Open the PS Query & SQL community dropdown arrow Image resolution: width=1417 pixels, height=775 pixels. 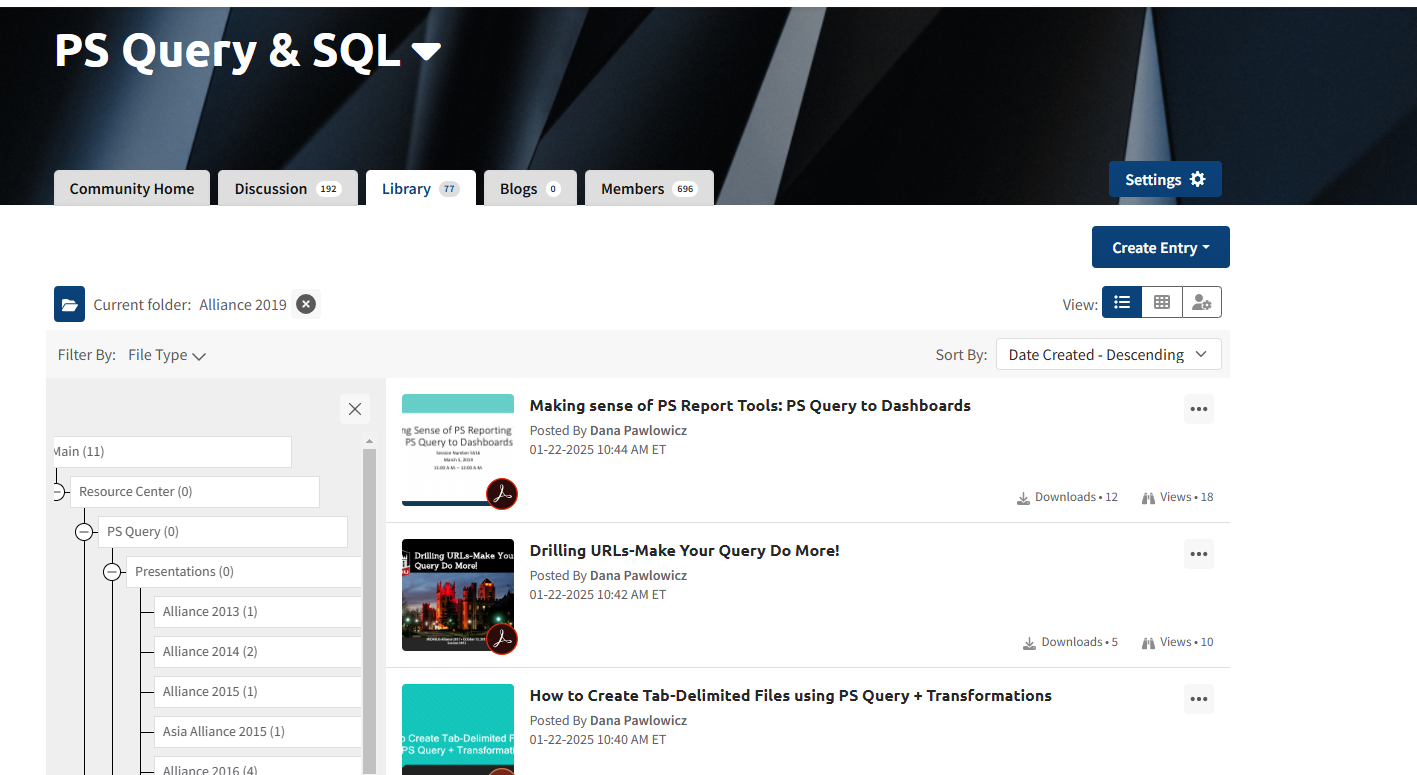[x=426, y=52]
